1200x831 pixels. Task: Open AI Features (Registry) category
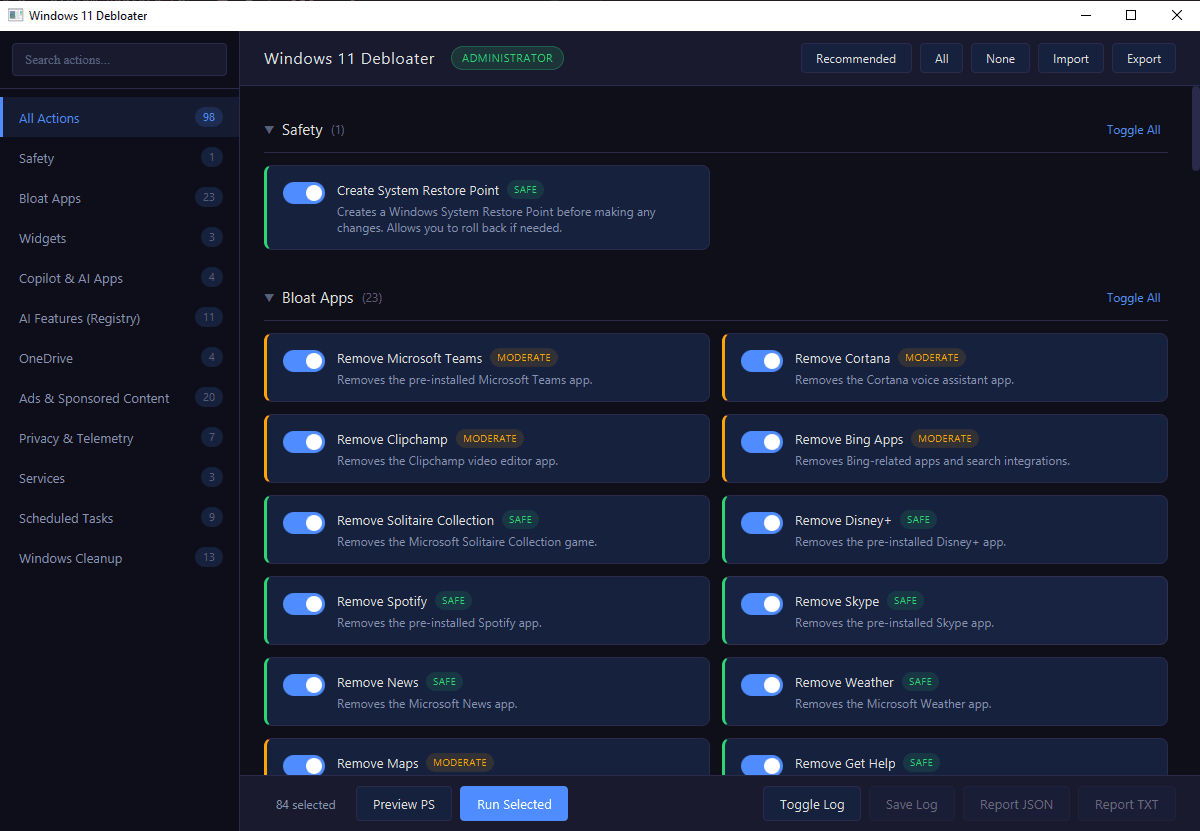coord(120,318)
